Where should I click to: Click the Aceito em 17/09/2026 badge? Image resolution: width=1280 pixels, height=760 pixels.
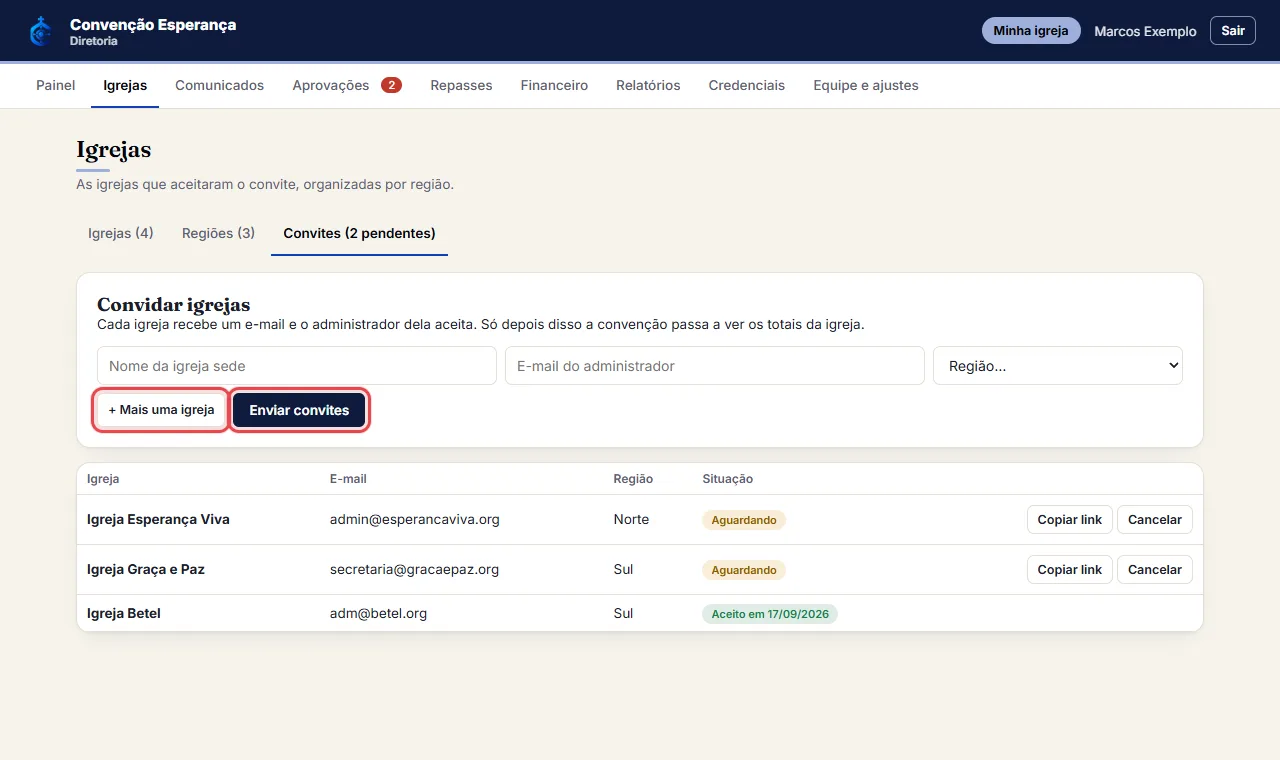tap(770, 614)
